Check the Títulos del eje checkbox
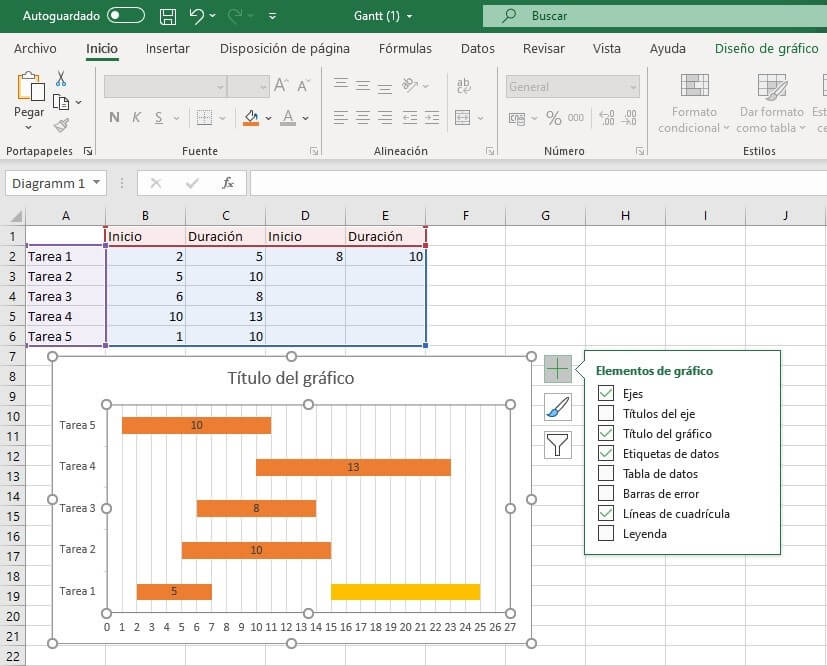This screenshot has height=666, width=827. 606,413
